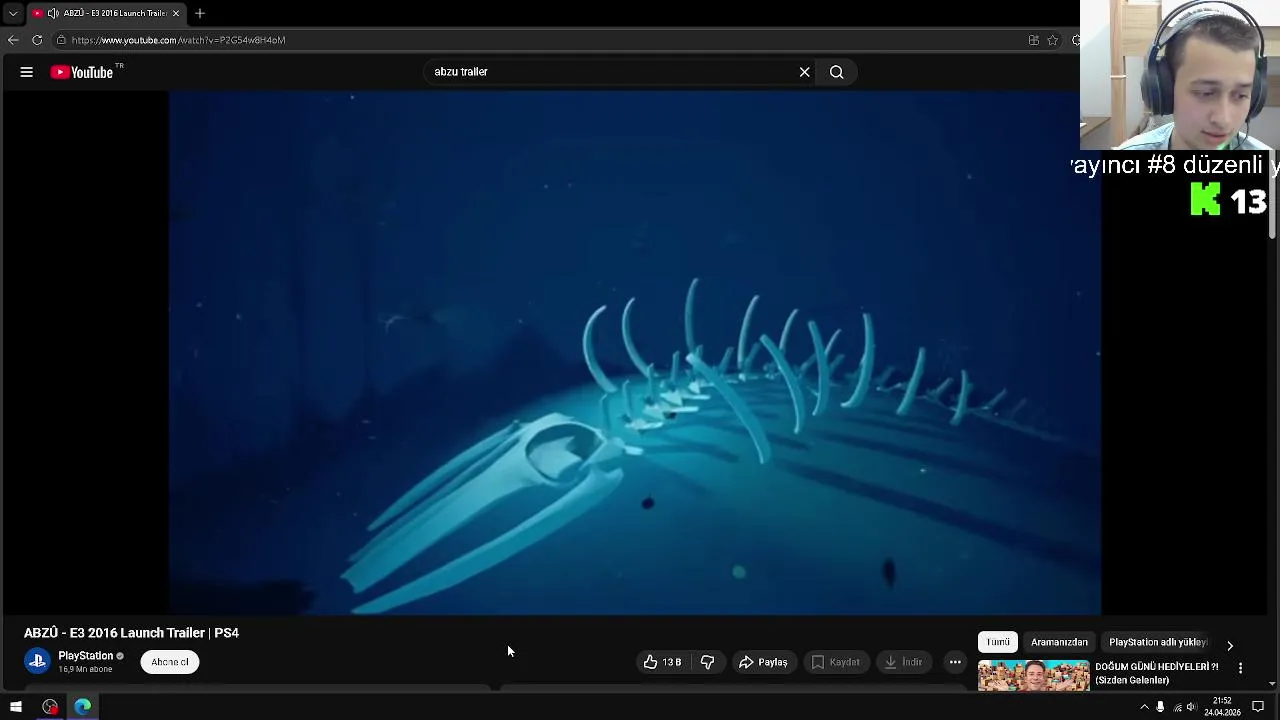Like the video with thumbs up
This screenshot has width=1280, height=720.
[651, 662]
